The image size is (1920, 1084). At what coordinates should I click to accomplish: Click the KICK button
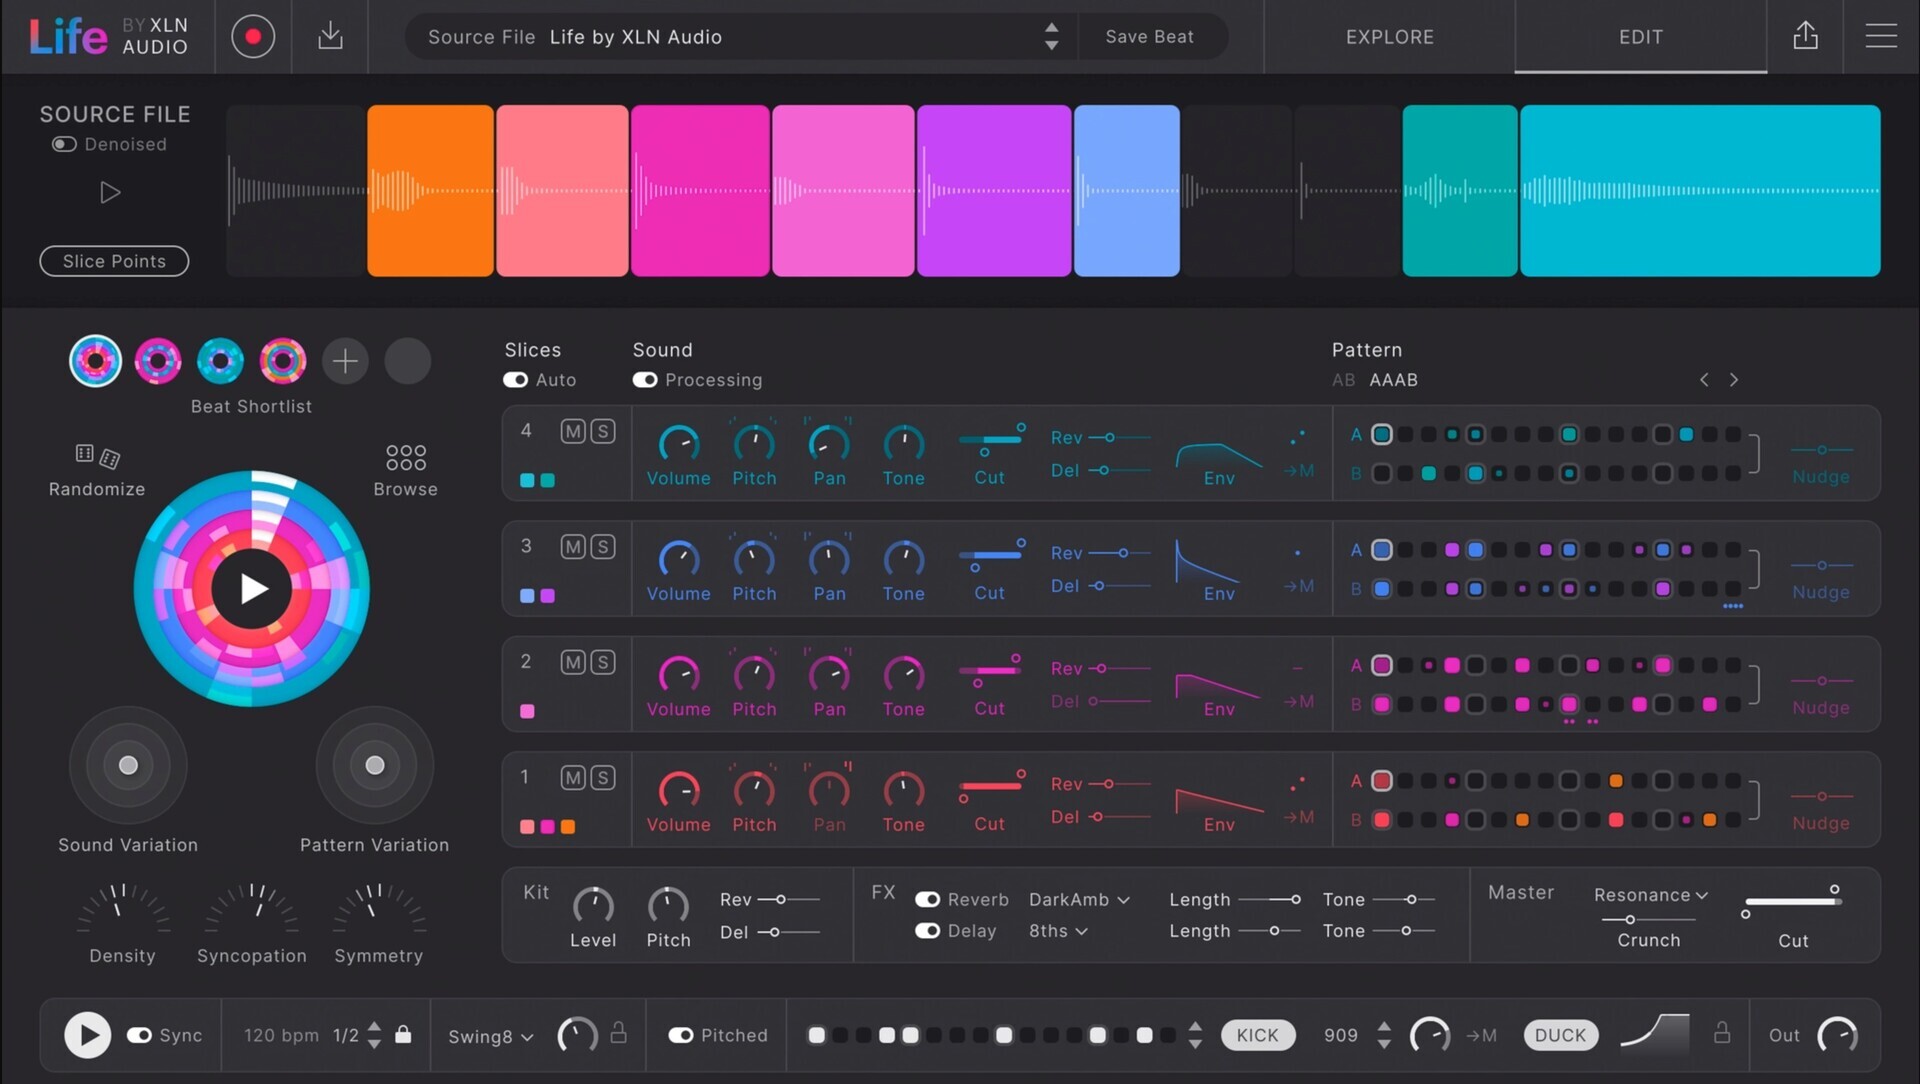1257,1035
